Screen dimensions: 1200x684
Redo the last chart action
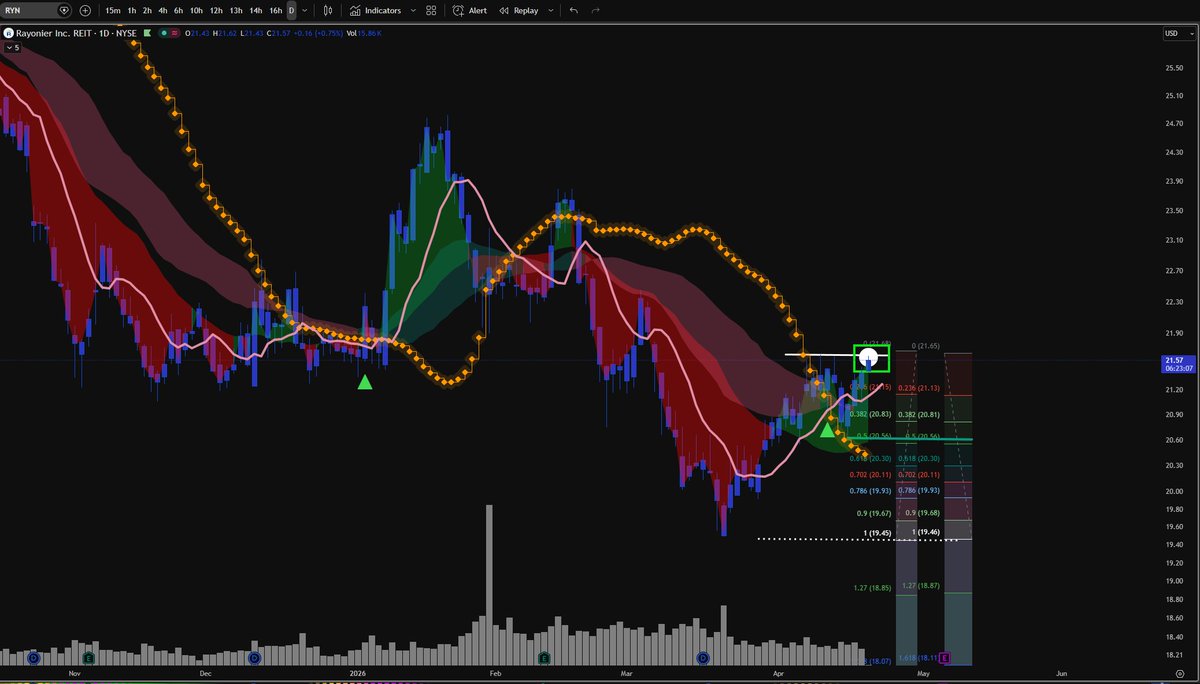596,10
